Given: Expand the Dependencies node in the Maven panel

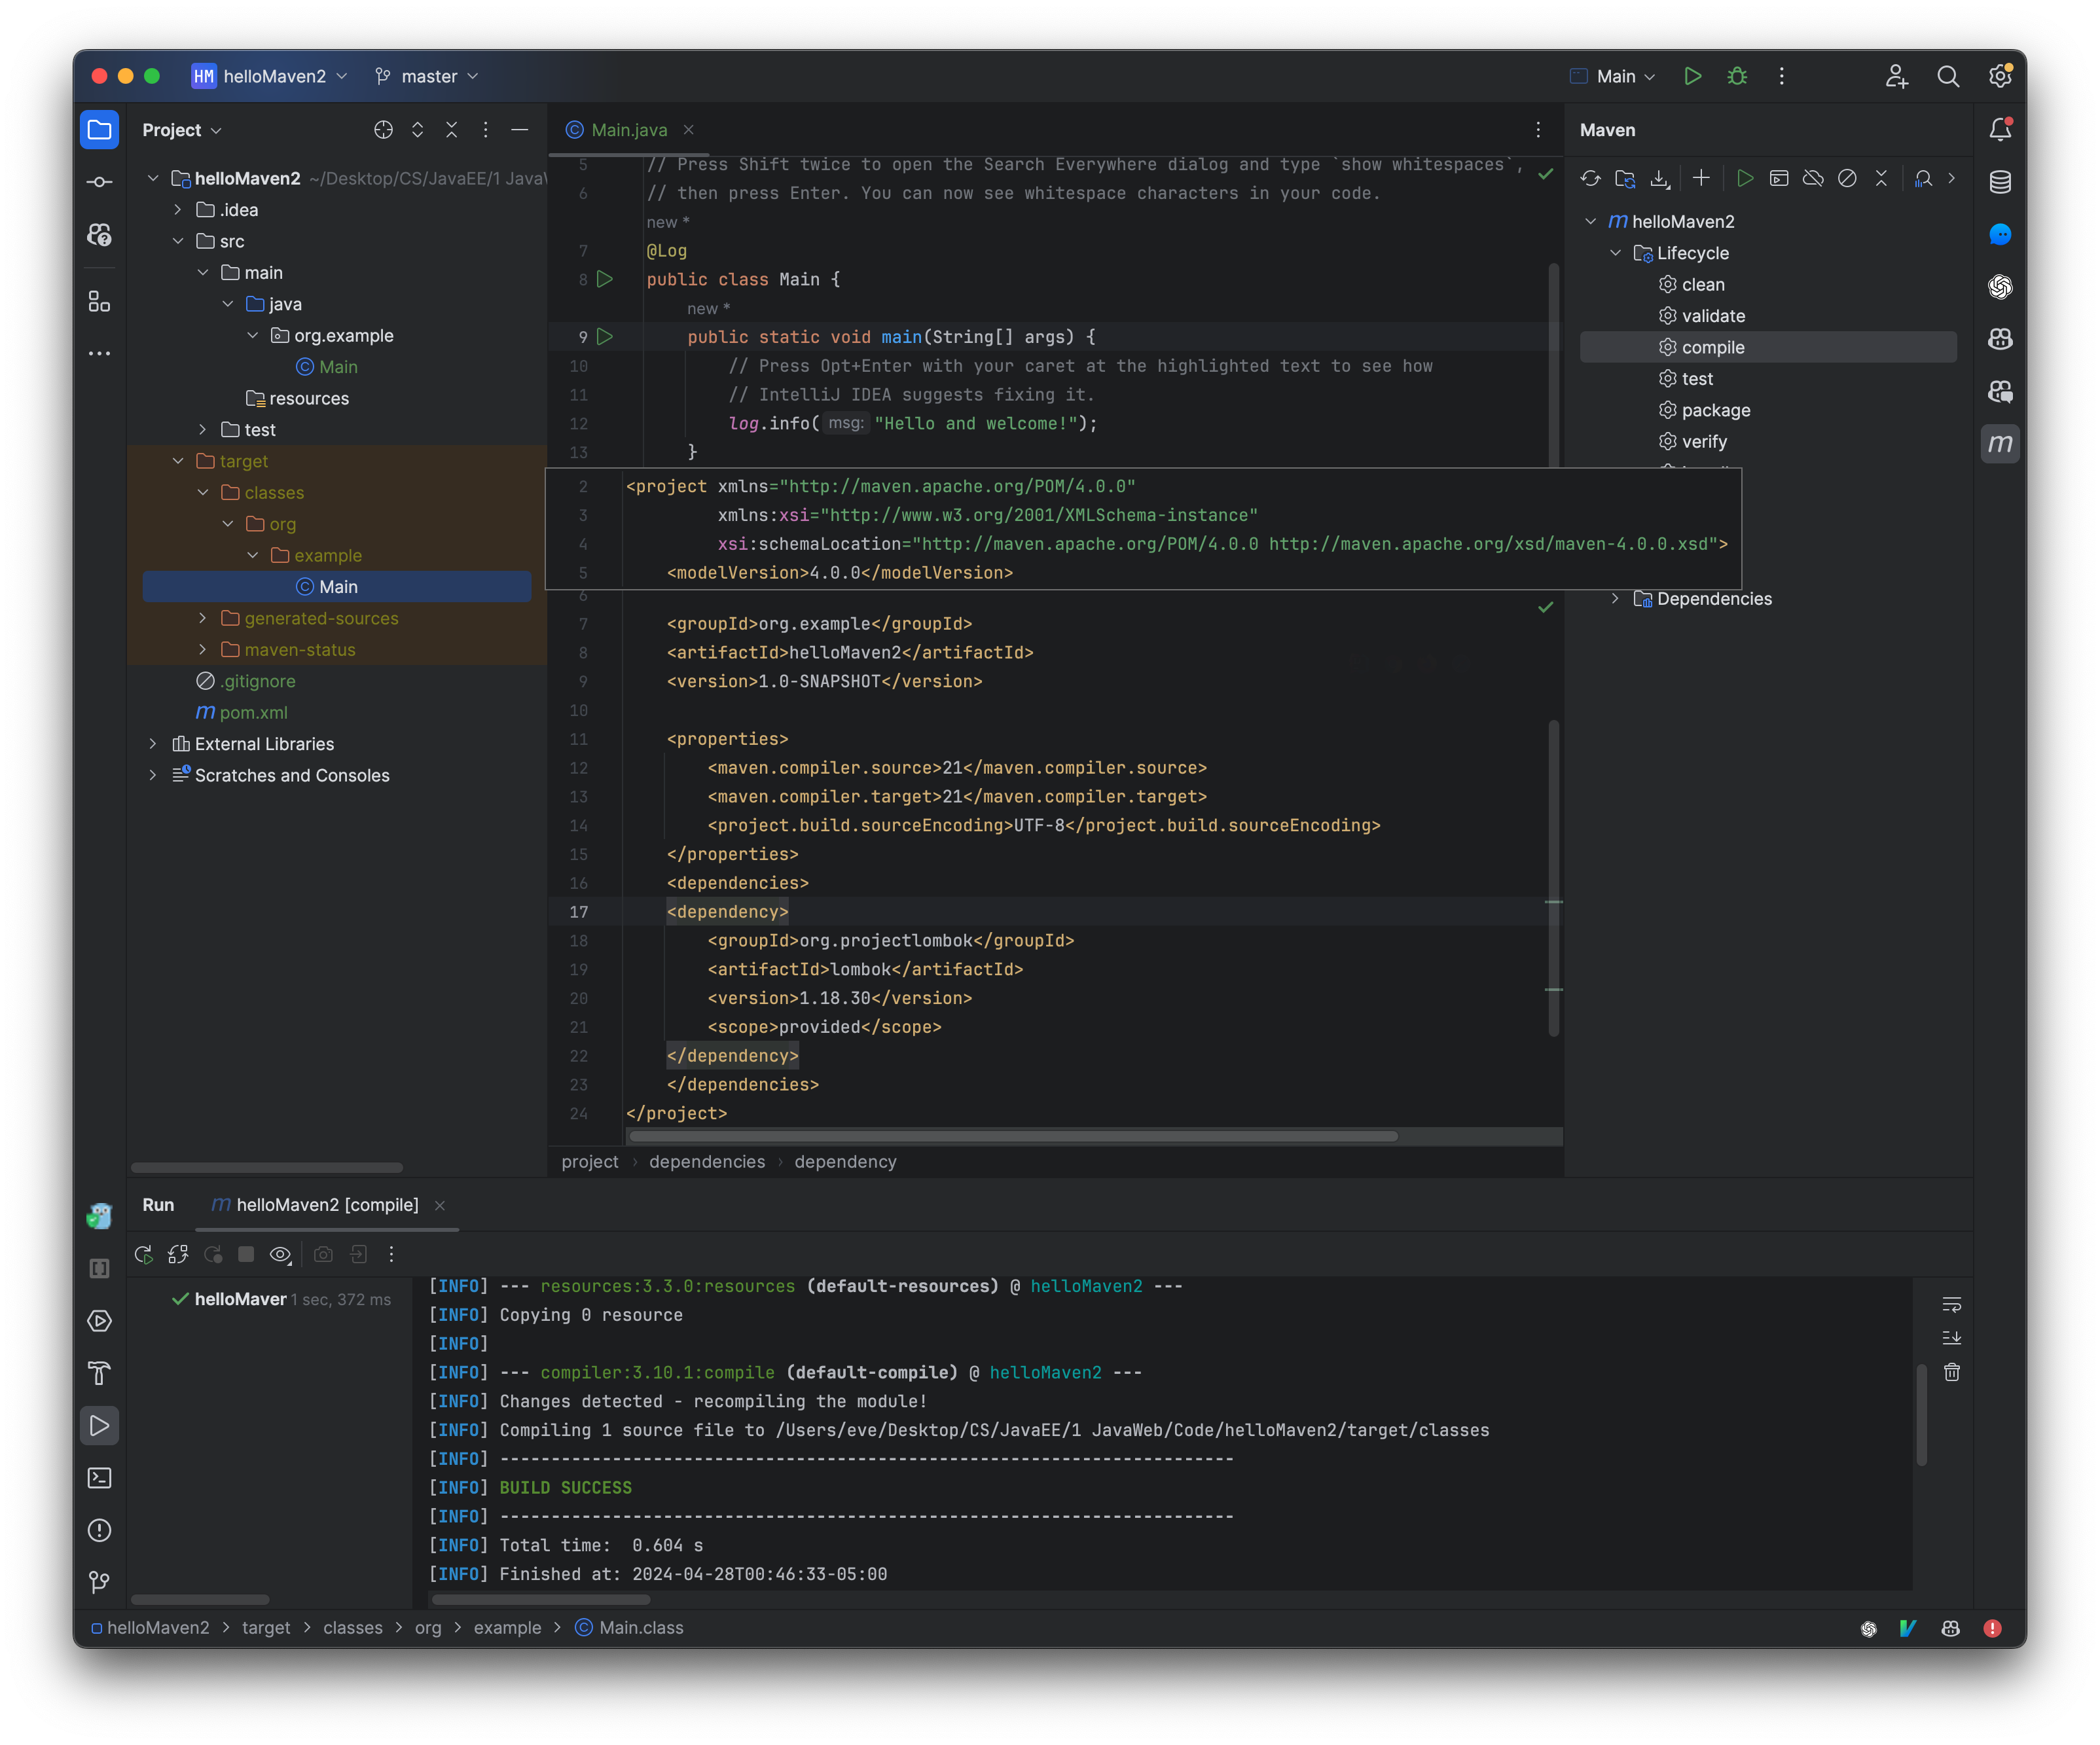Looking at the screenshot, I should coord(1616,598).
